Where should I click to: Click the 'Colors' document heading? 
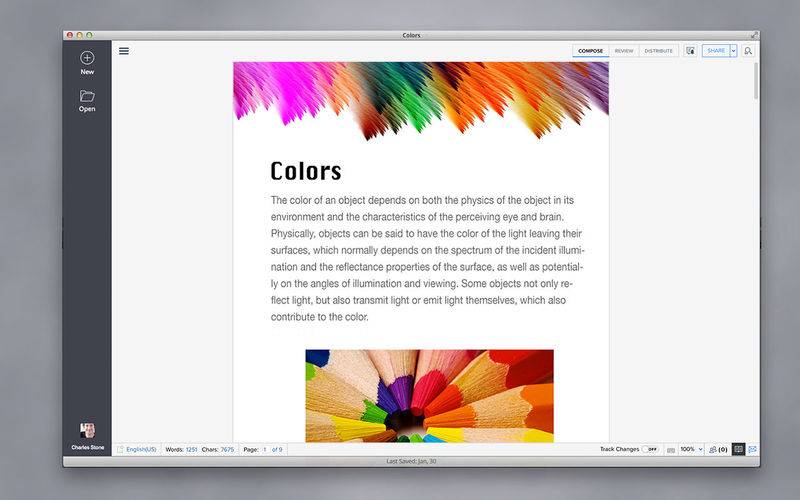pyautogui.click(x=306, y=171)
